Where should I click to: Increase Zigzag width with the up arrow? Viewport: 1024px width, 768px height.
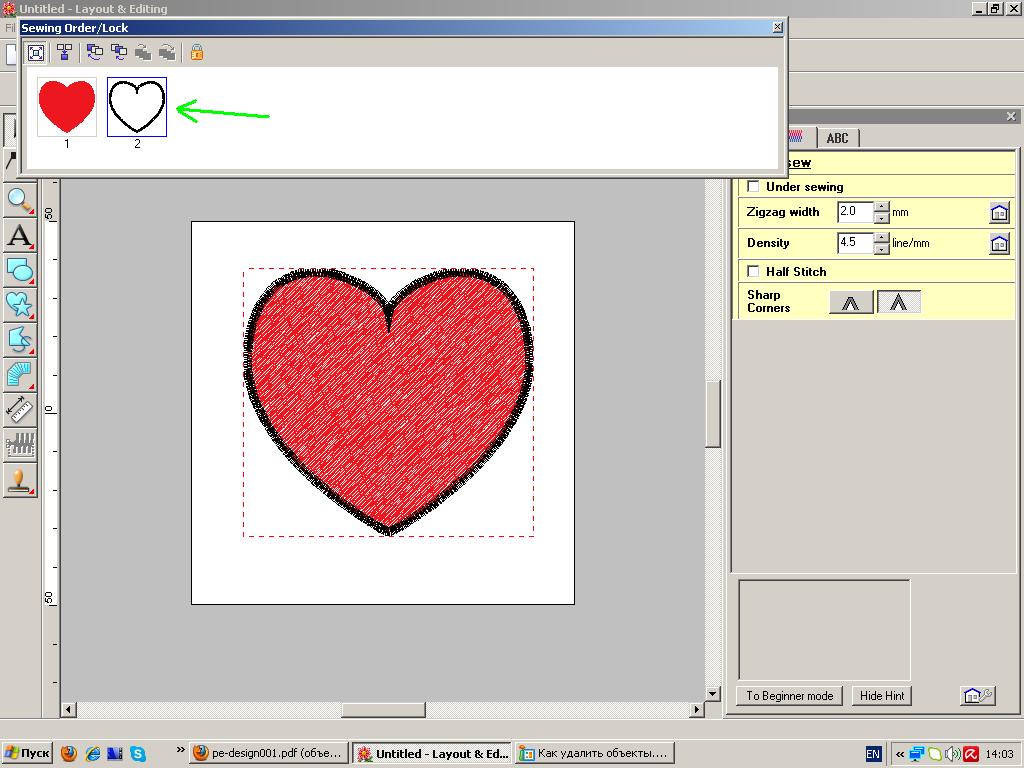click(881, 207)
